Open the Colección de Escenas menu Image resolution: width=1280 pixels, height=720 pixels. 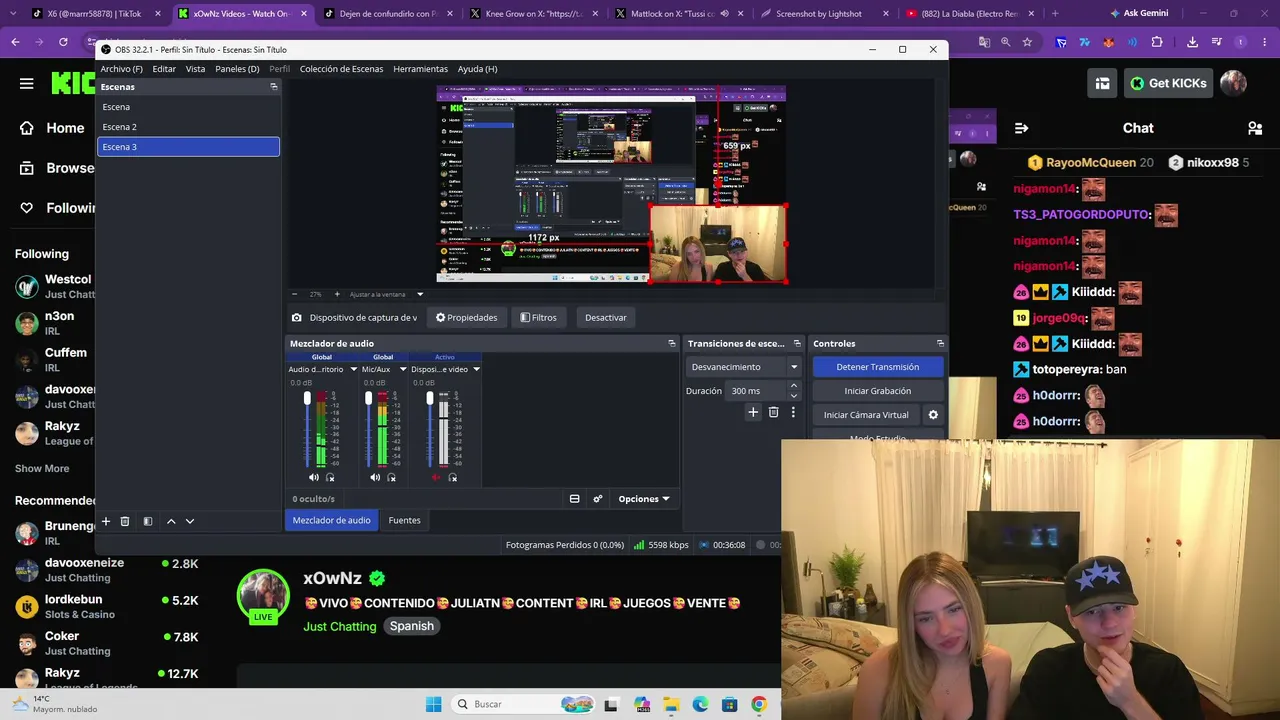(x=341, y=69)
